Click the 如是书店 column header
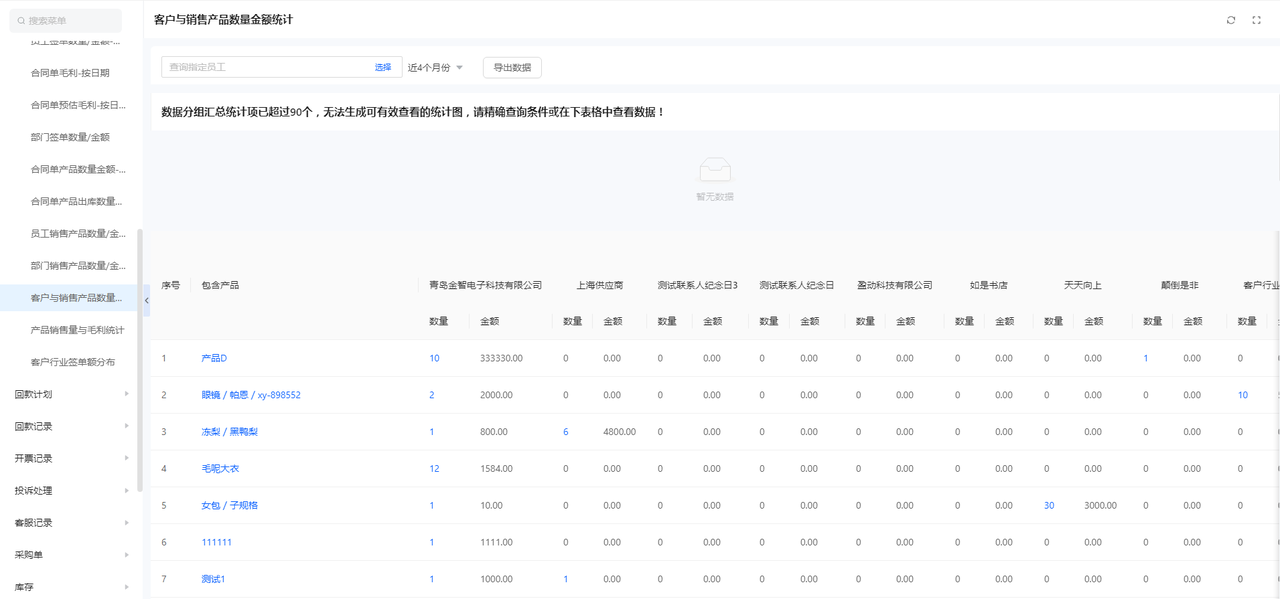This screenshot has height=599, width=1280. (989, 285)
